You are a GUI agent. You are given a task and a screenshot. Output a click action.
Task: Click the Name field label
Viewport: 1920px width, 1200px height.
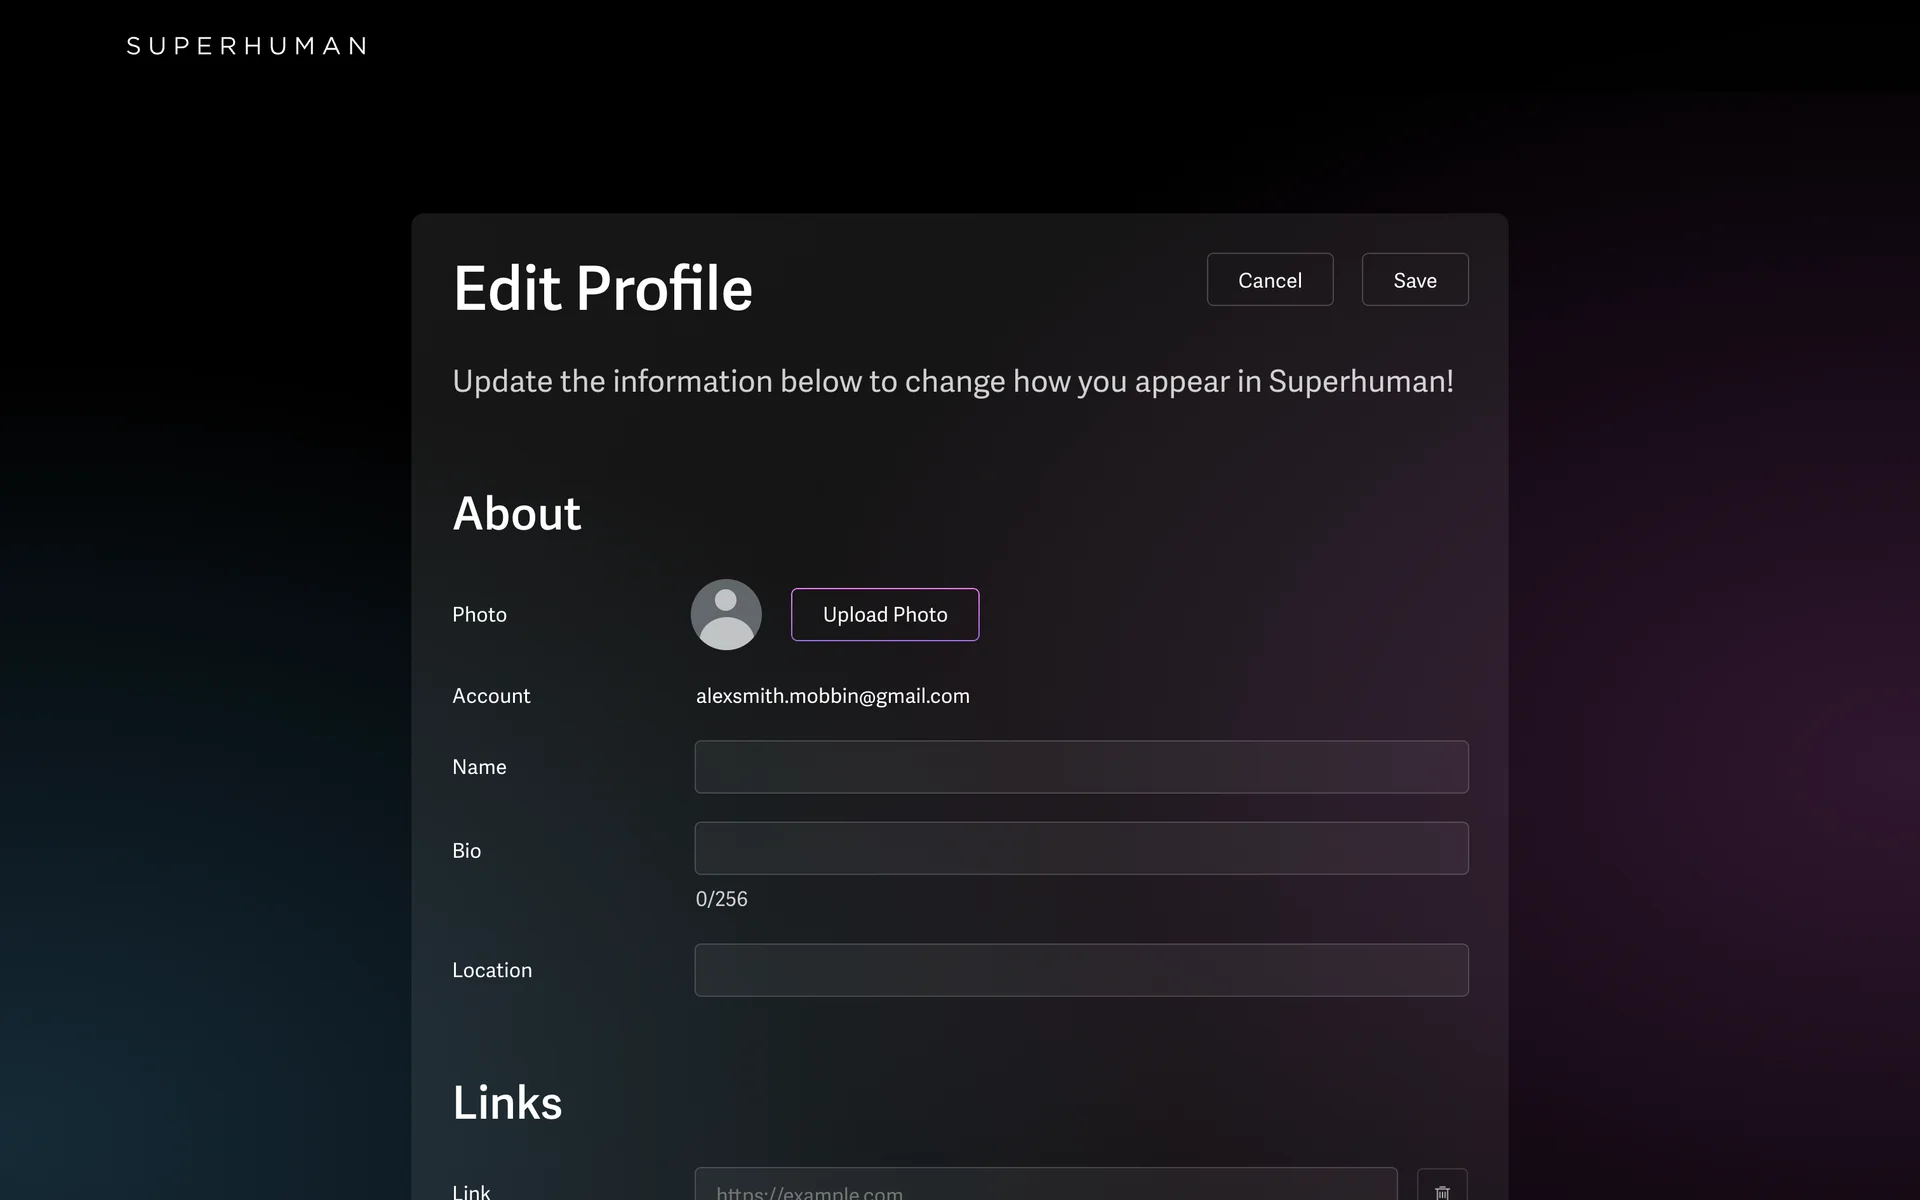[479, 767]
